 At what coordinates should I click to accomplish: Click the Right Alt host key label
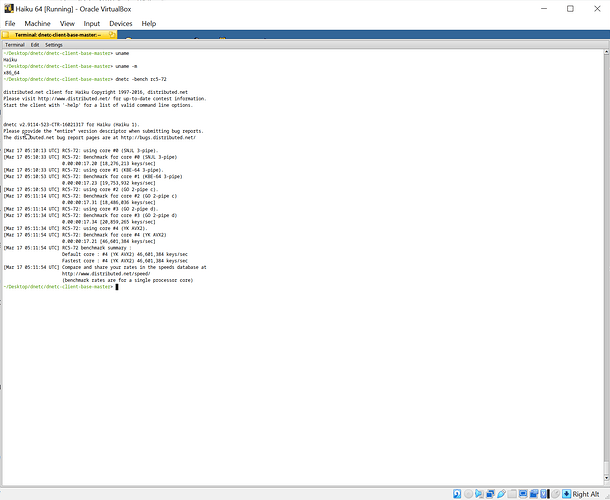pos(586,494)
